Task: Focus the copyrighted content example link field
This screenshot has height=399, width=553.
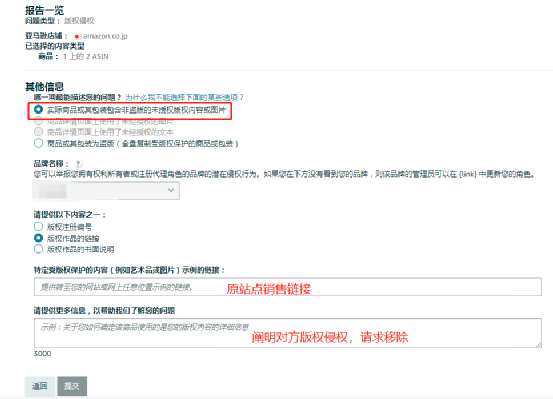Action: pyautogui.click(x=288, y=287)
